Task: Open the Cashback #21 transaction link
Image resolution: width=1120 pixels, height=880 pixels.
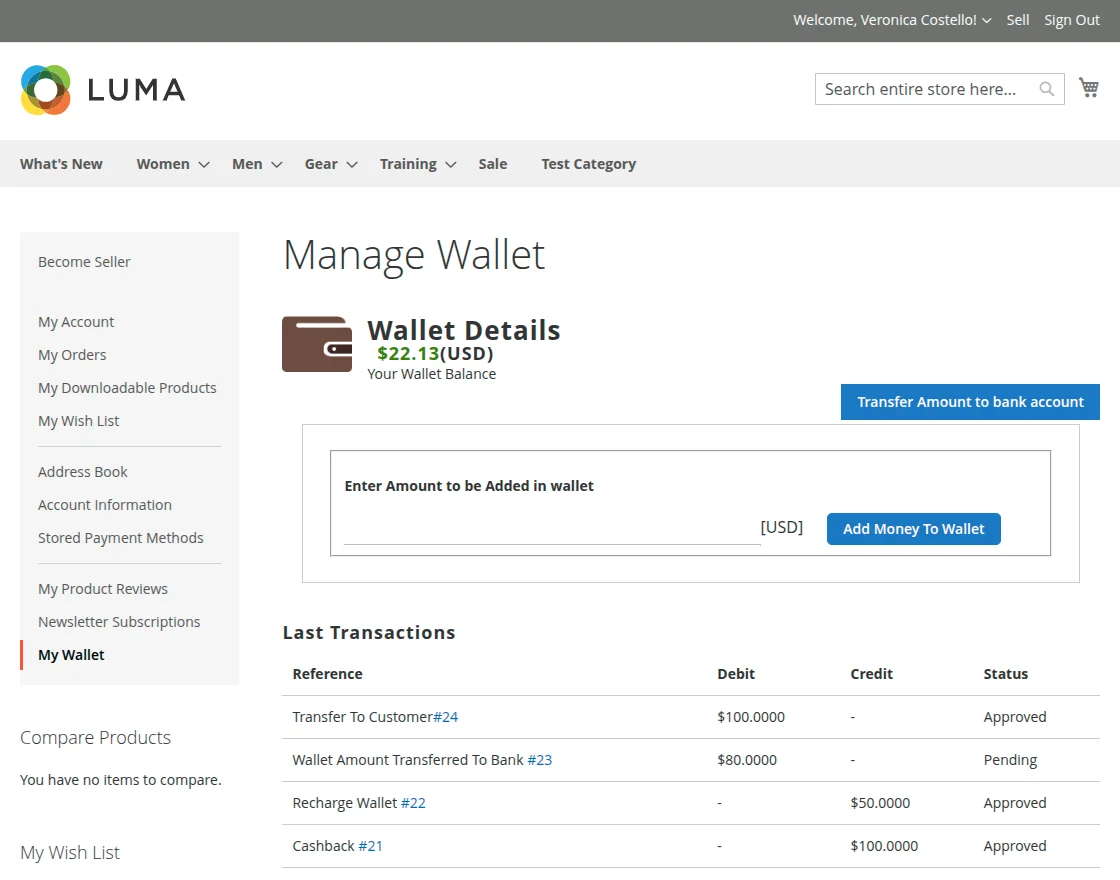Action: [x=370, y=846]
